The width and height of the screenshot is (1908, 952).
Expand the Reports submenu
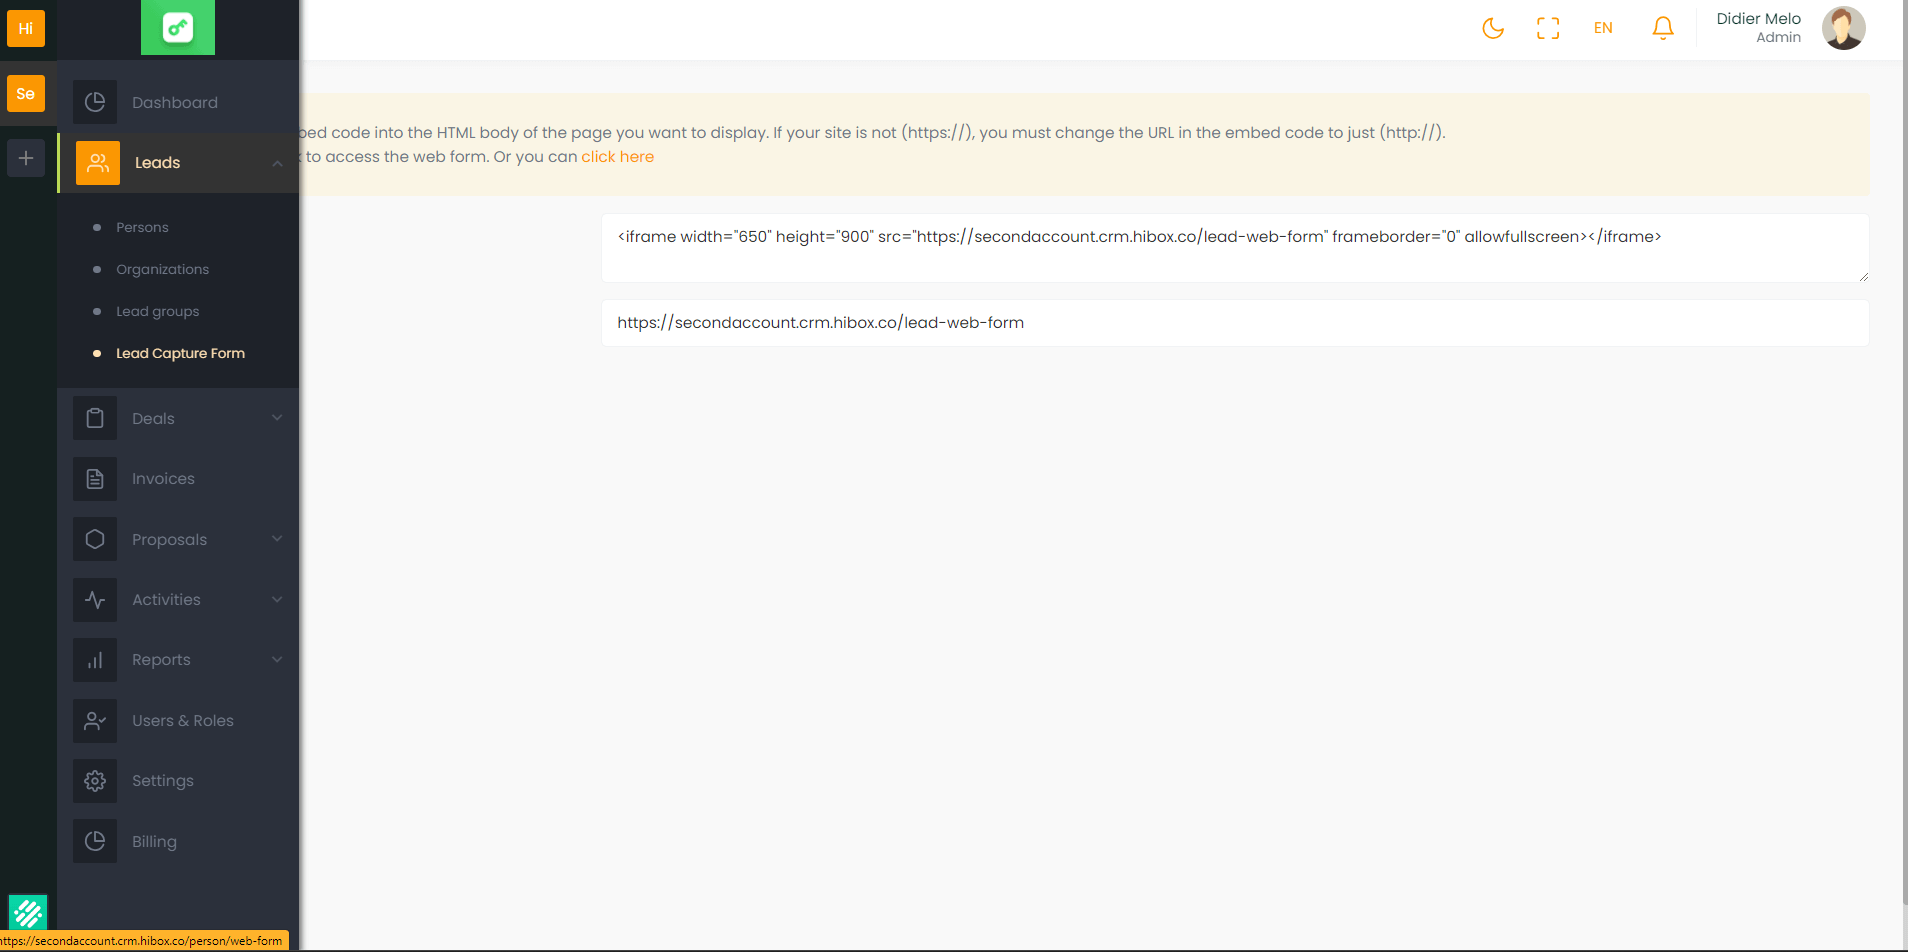(277, 660)
